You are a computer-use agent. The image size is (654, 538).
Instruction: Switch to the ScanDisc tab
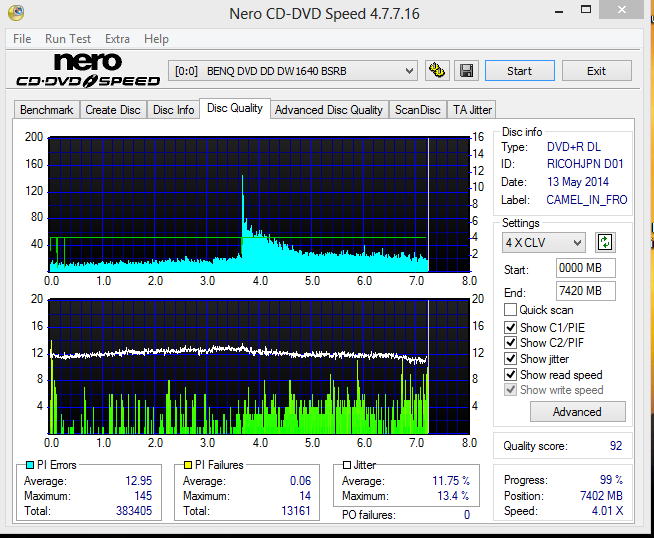[418, 110]
